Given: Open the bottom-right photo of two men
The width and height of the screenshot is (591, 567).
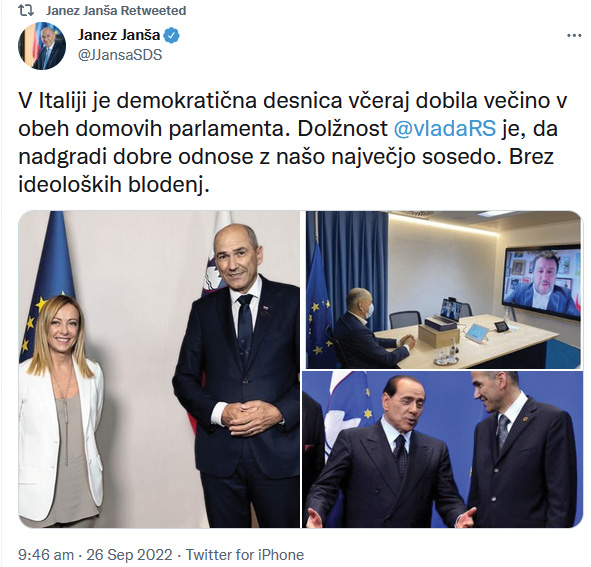Looking at the screenshot, I should click(x=443, y=449).
